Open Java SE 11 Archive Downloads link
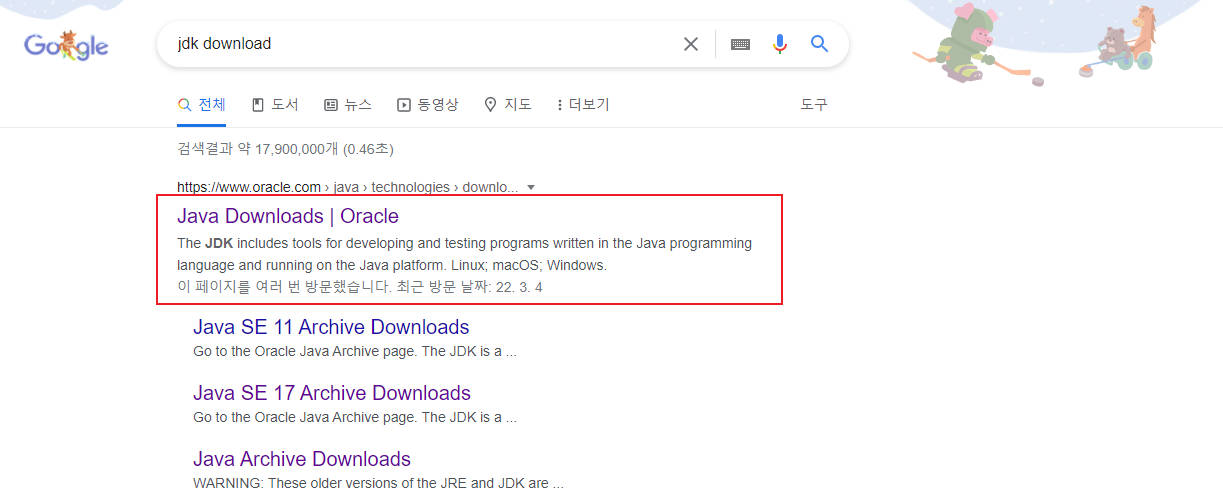The height and width of the screenshot is (497, 1223). pyautogui.click(x=331, y=327)
